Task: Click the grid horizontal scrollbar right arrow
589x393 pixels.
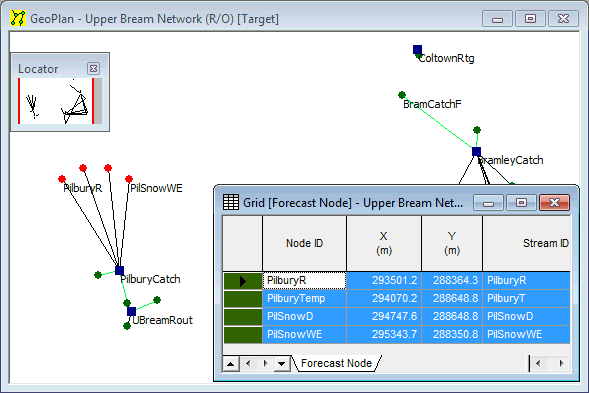Action: [561, 363]
